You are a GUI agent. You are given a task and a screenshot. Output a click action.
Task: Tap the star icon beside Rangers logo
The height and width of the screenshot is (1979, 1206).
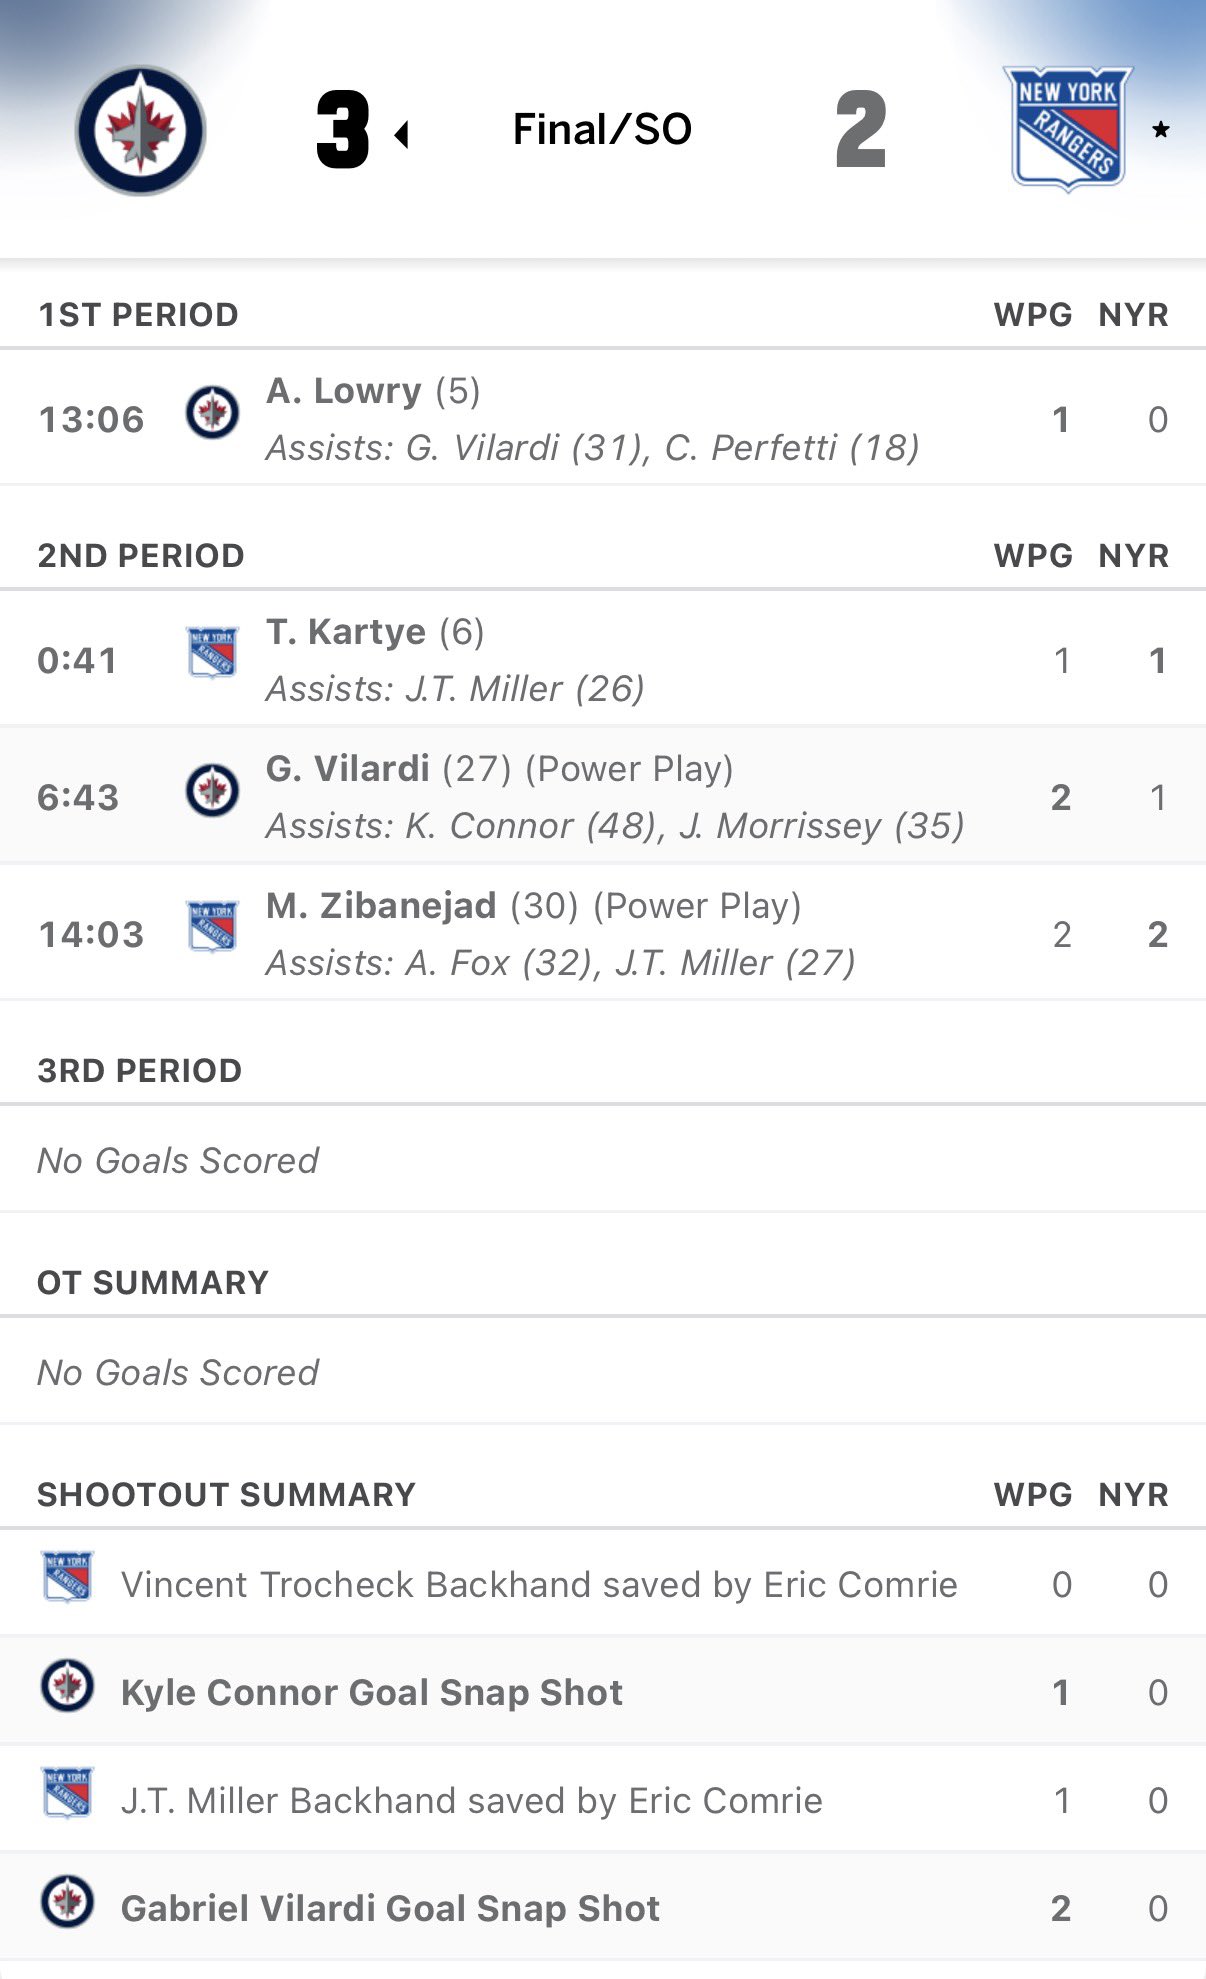click(1160, 130)
